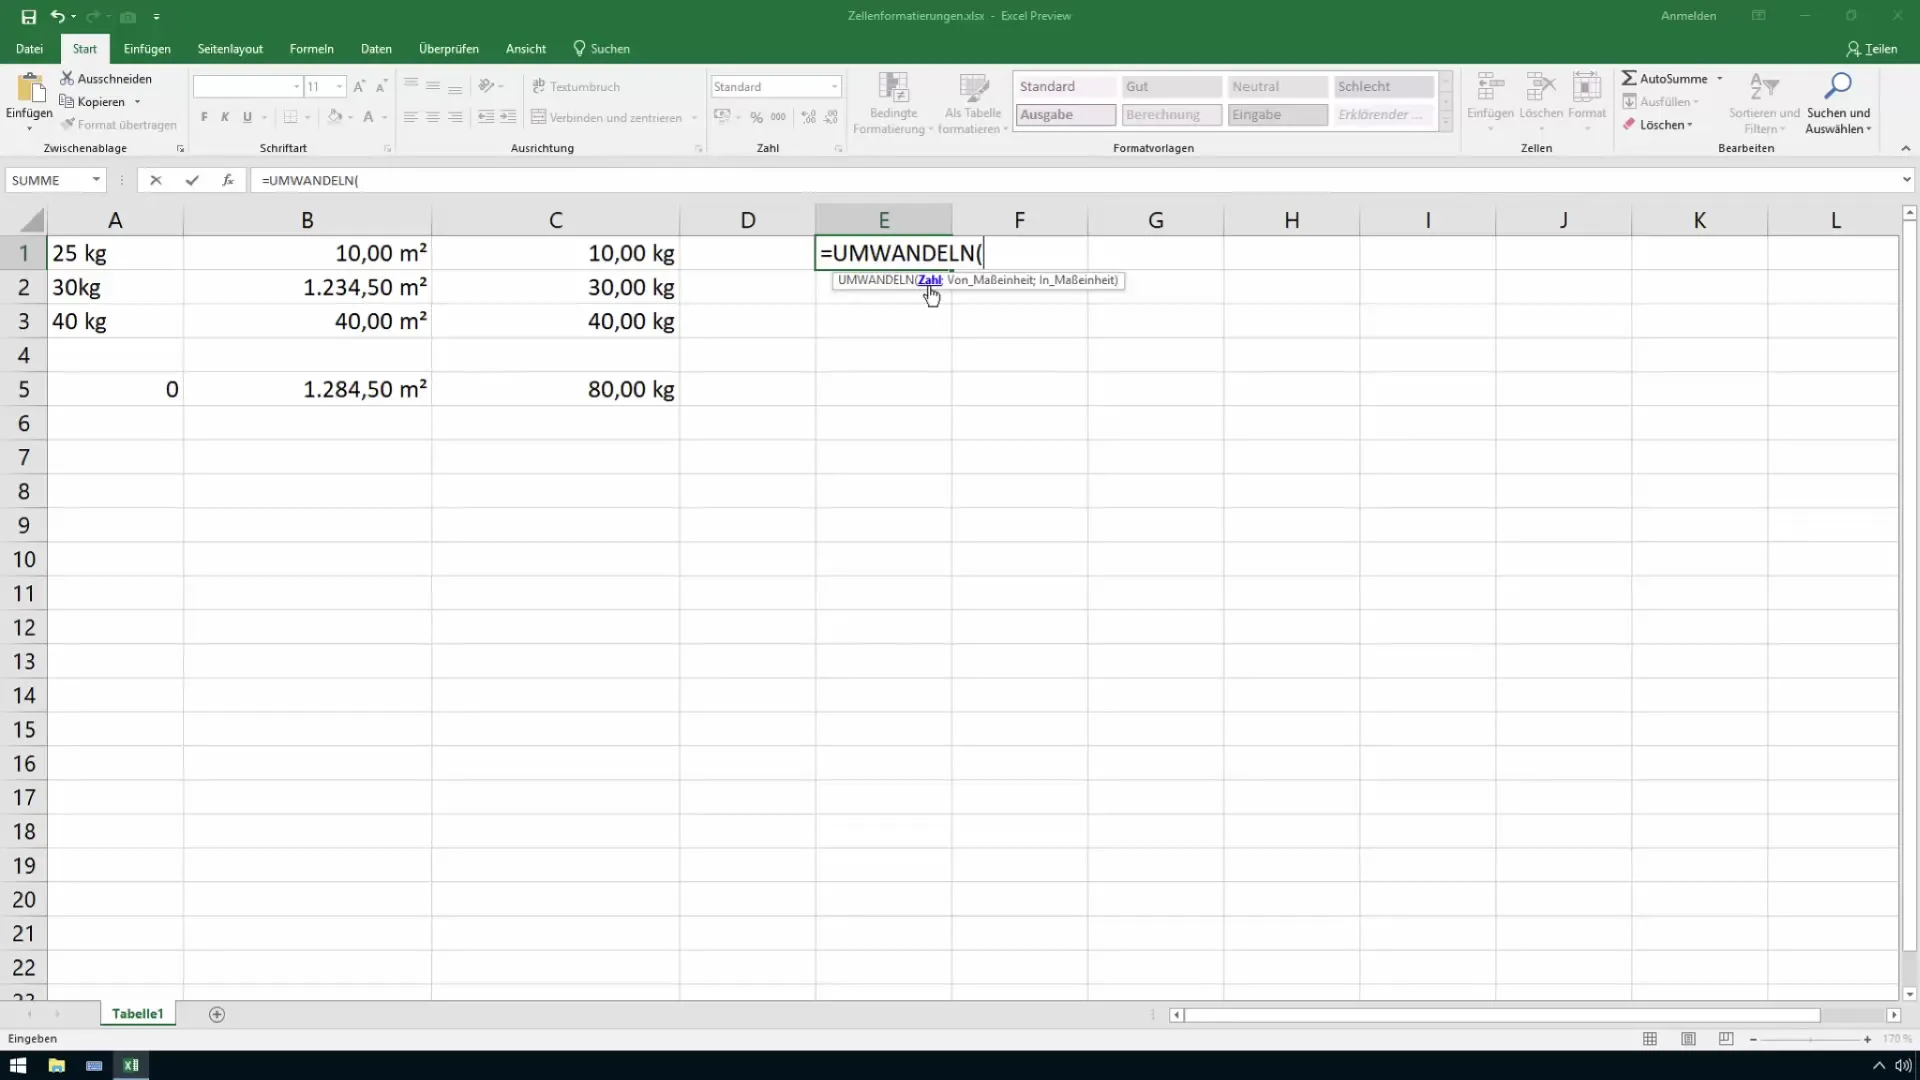Switch to the Daten tab
1920x1080 pixels.
(x=376, y=49)
